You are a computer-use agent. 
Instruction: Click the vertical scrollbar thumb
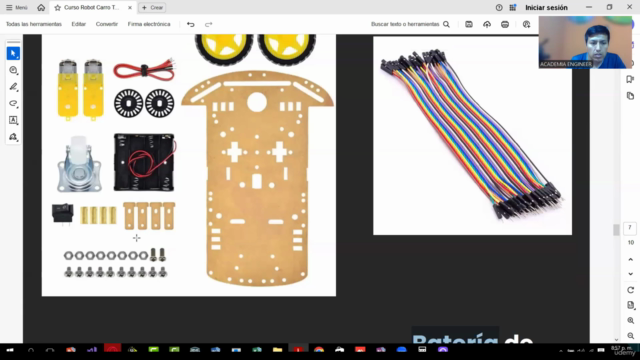[616, 230]
